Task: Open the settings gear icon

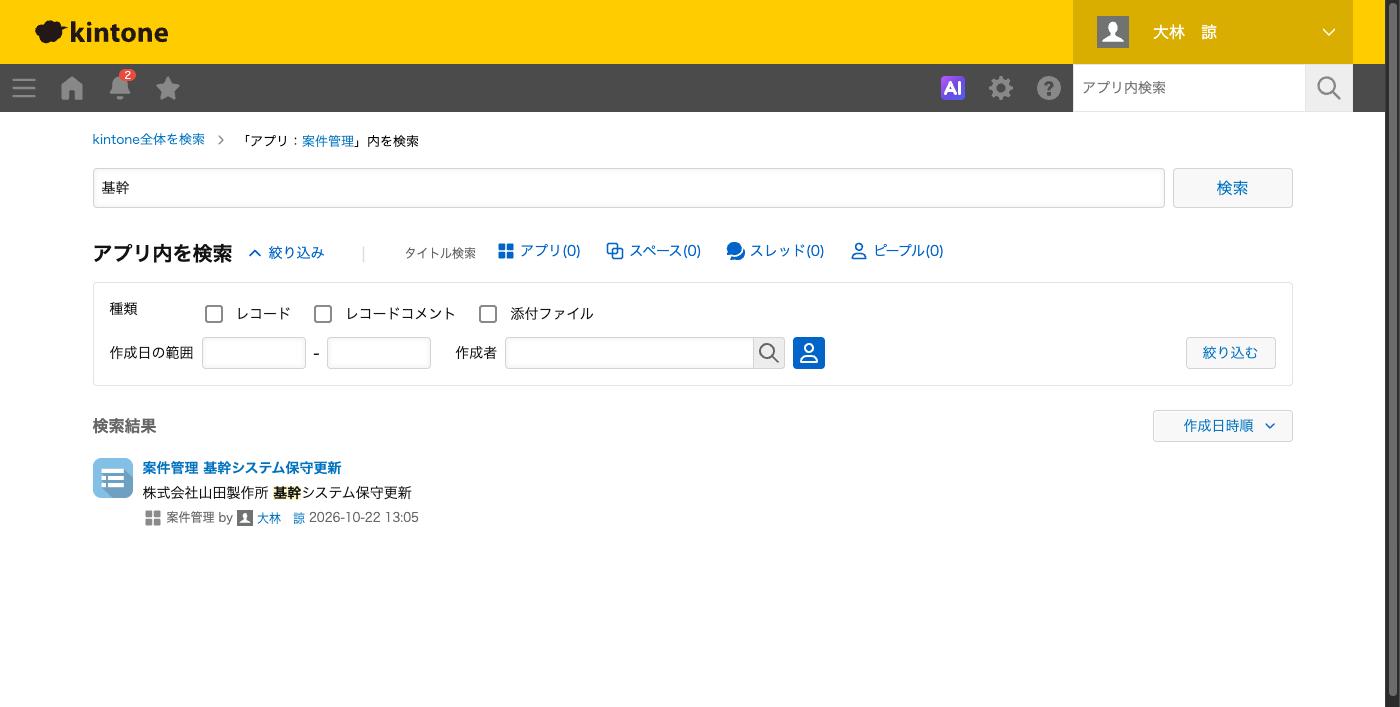Action: pos(1001,88)
